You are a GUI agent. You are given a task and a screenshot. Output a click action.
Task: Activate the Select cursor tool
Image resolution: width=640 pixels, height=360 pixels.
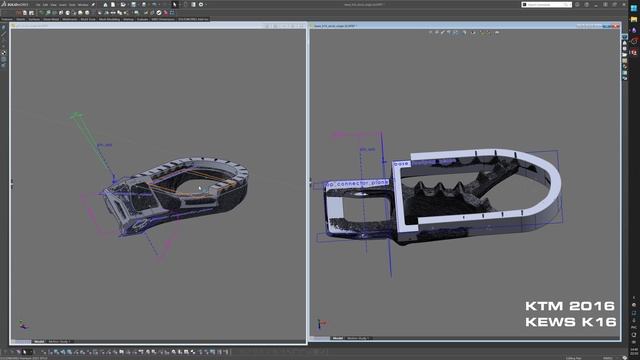[x=175, y=4]
